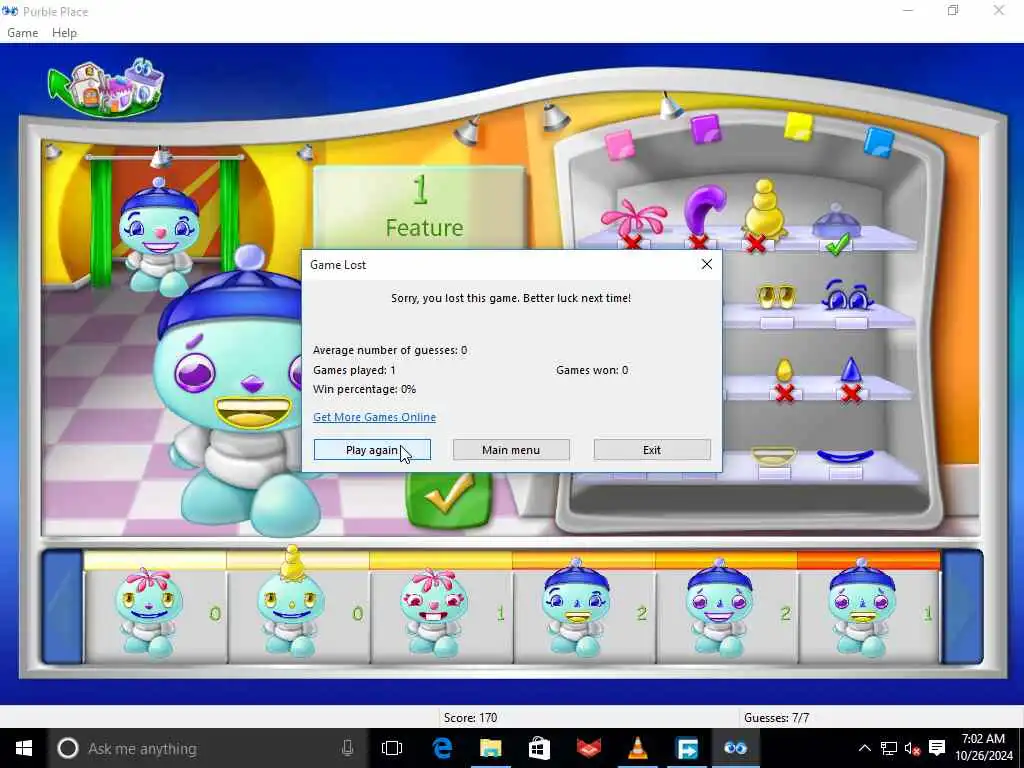
Task: Select the blue cap feature with checkmark
Action: (836, 222)
